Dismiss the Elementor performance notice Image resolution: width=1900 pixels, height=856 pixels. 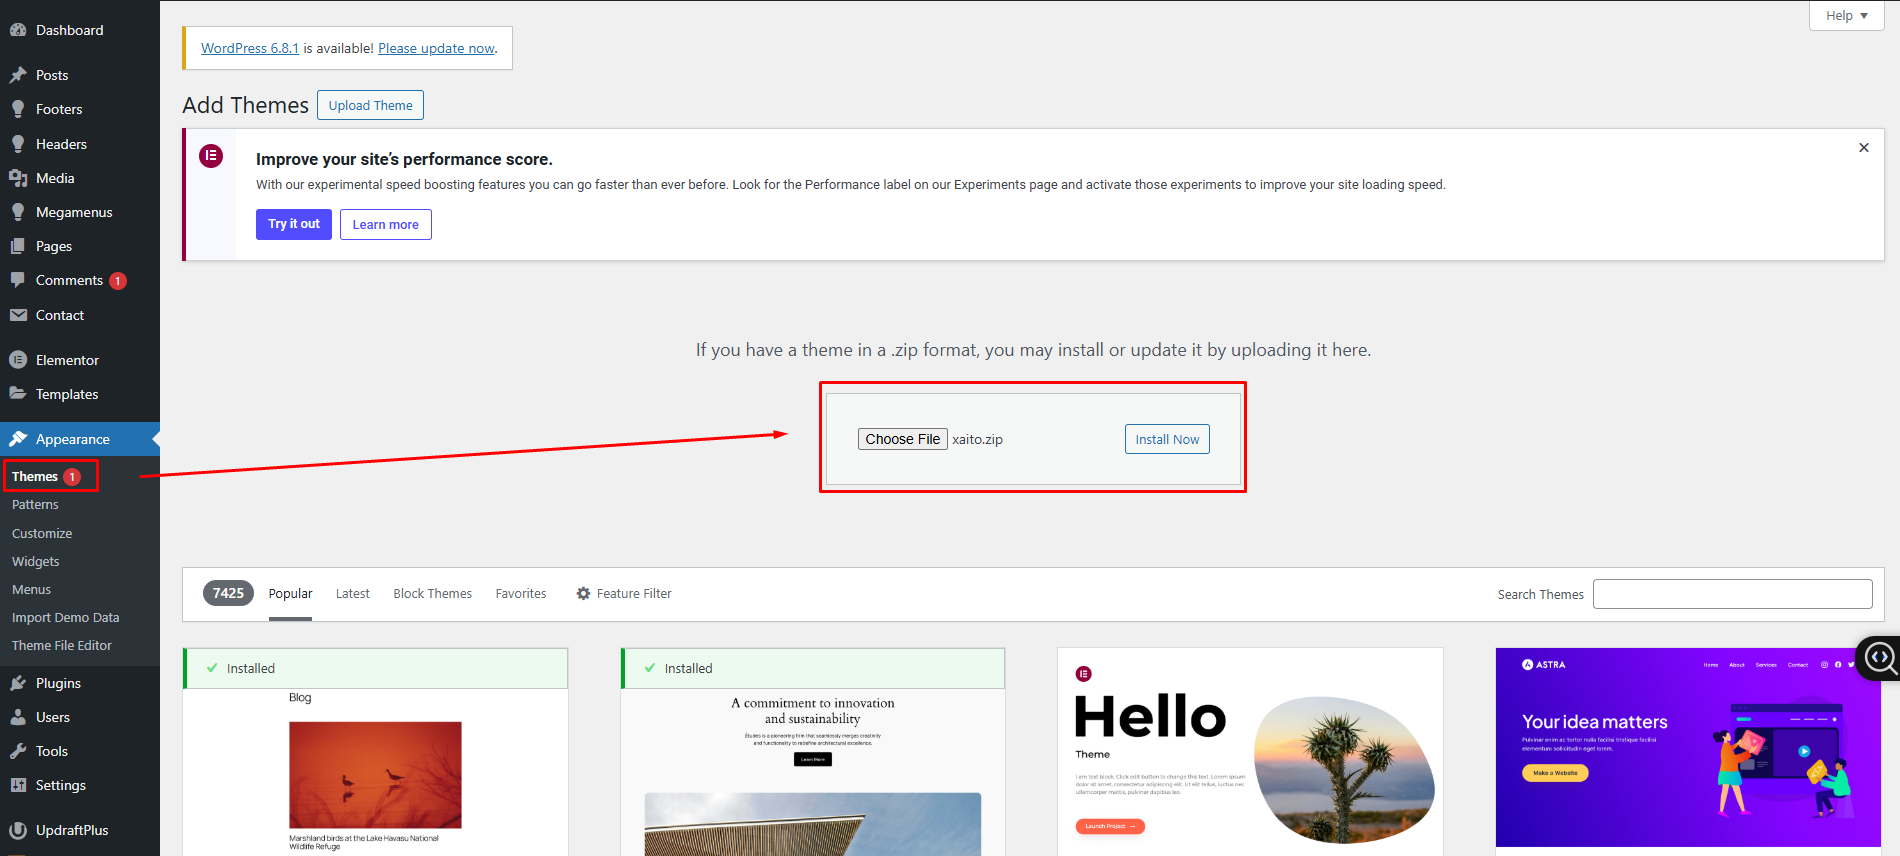tap(1863, 148)
